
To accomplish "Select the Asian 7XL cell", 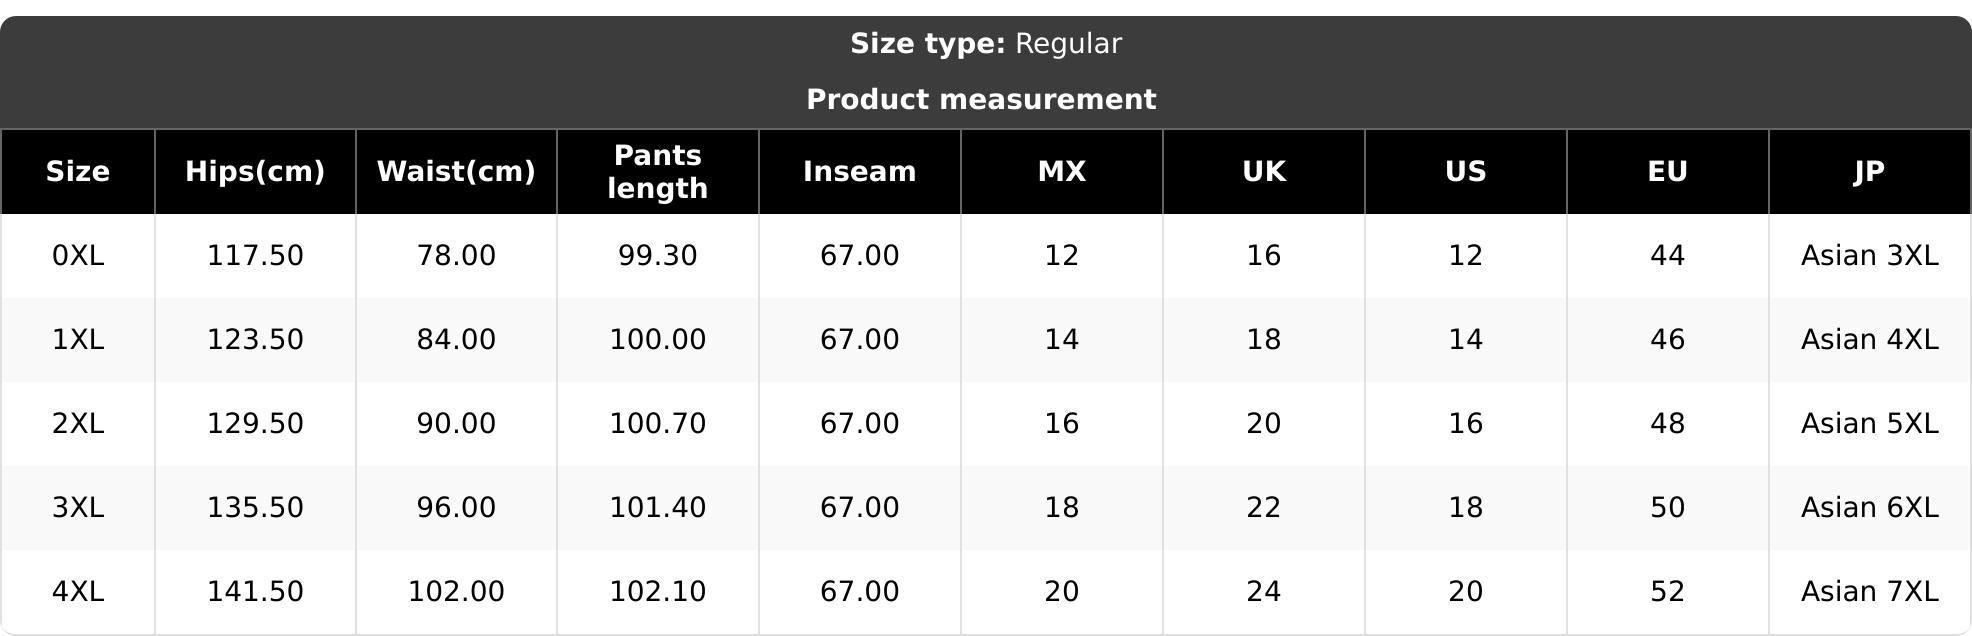I will point(1870,592).
